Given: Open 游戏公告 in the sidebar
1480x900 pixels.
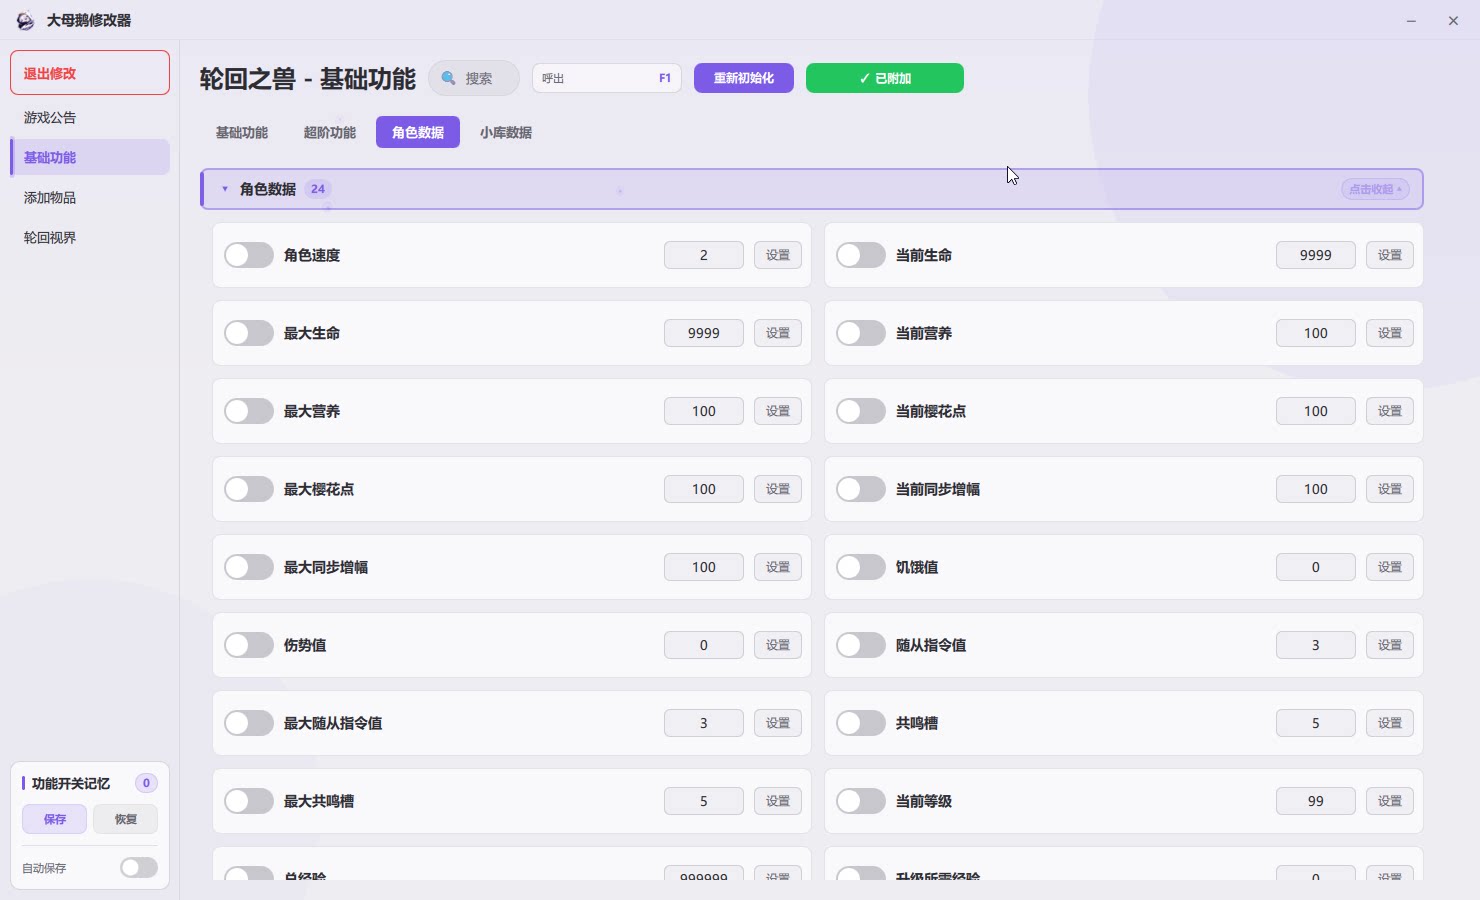Looking at the screenshot, I should [x=90, y=117].
